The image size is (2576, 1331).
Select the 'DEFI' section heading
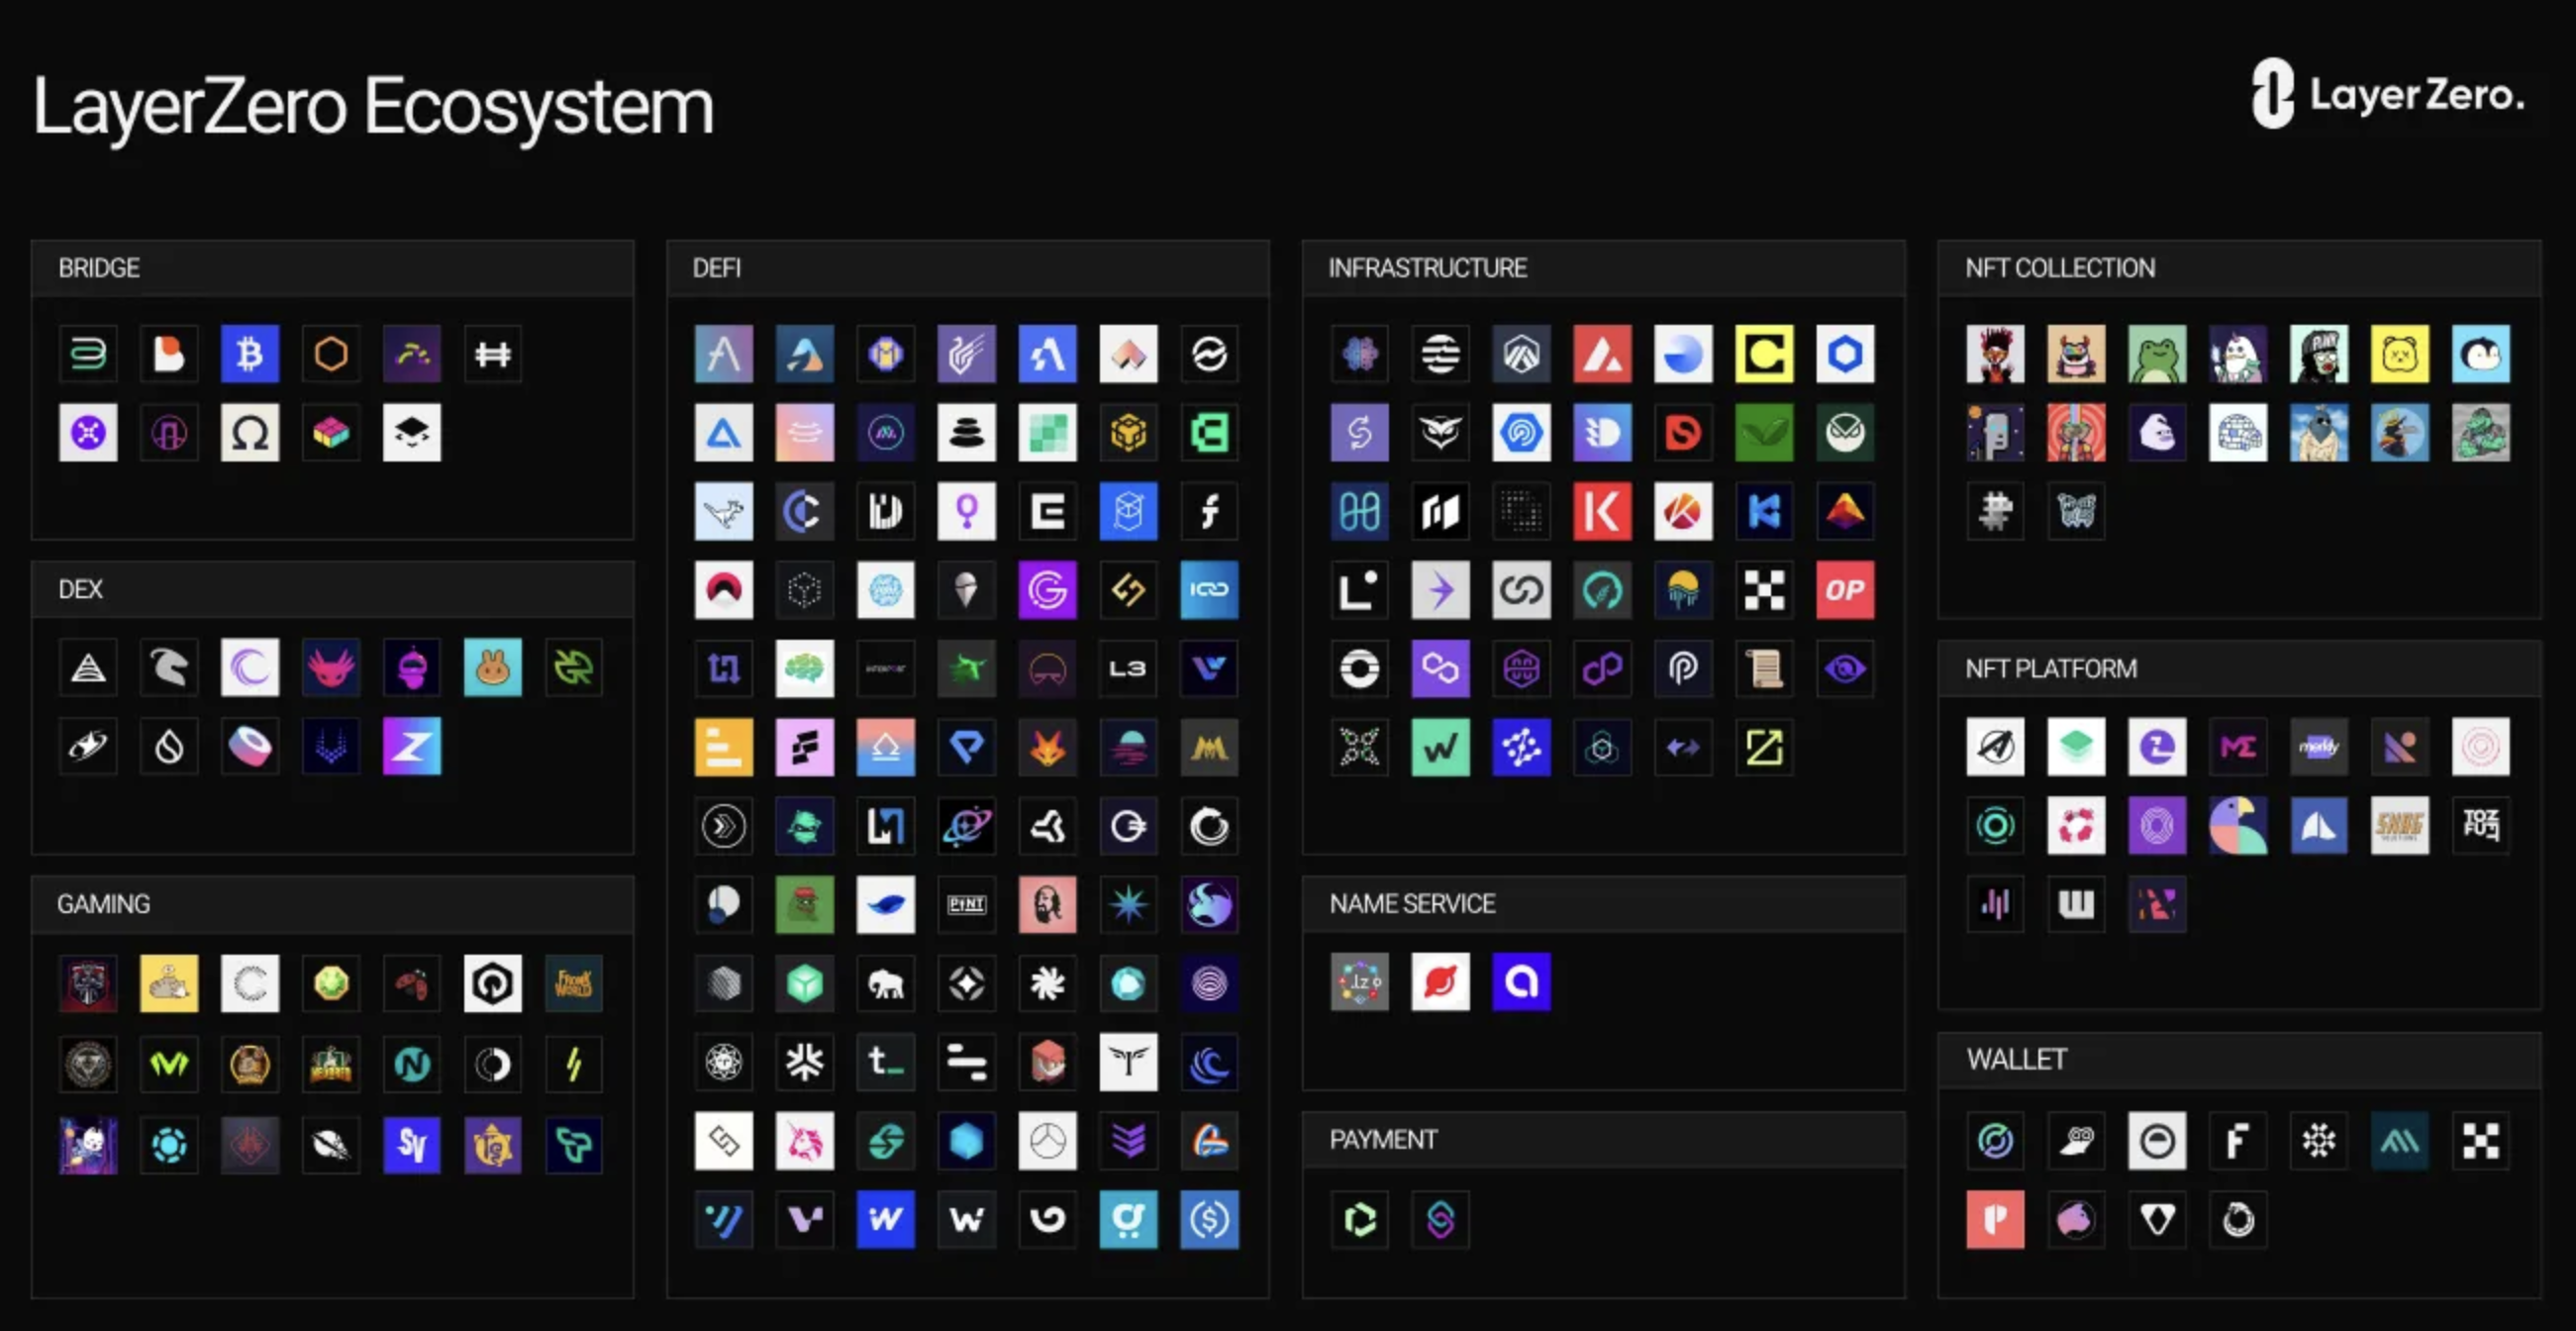pos(717,268)
